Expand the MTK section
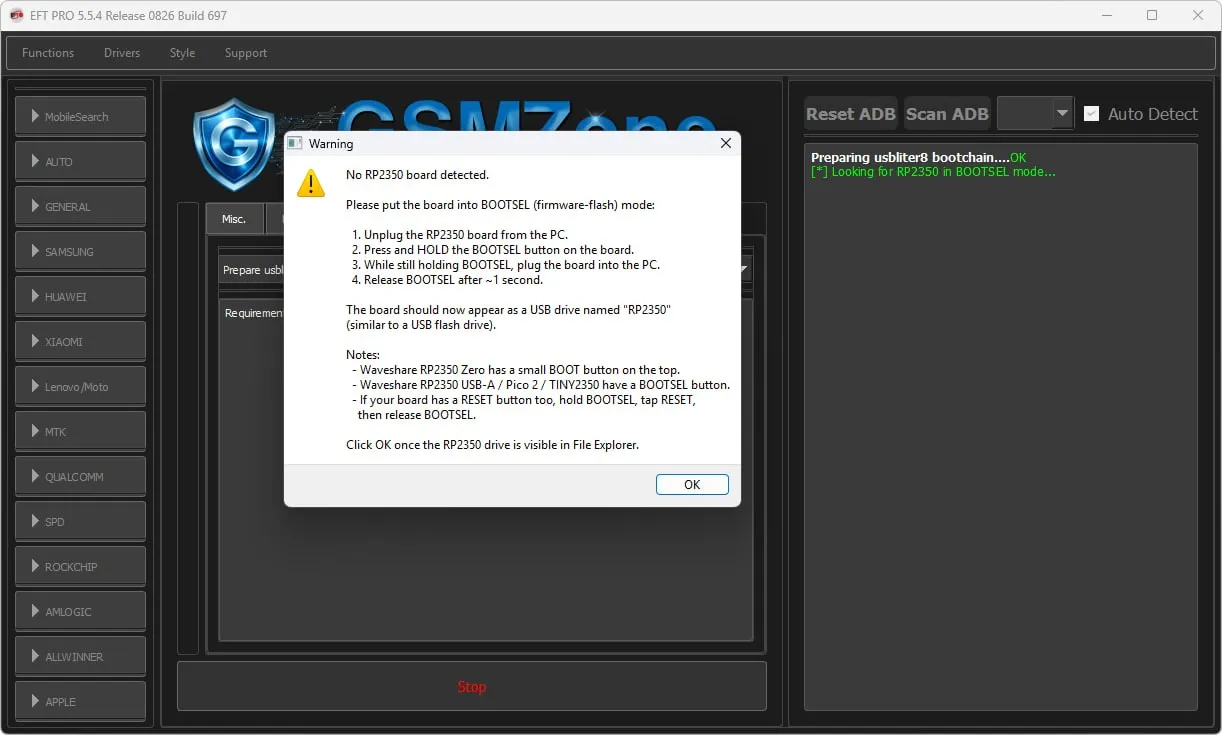The height and width of the screenshot is (735, 1222). click(x=80, y=431)
